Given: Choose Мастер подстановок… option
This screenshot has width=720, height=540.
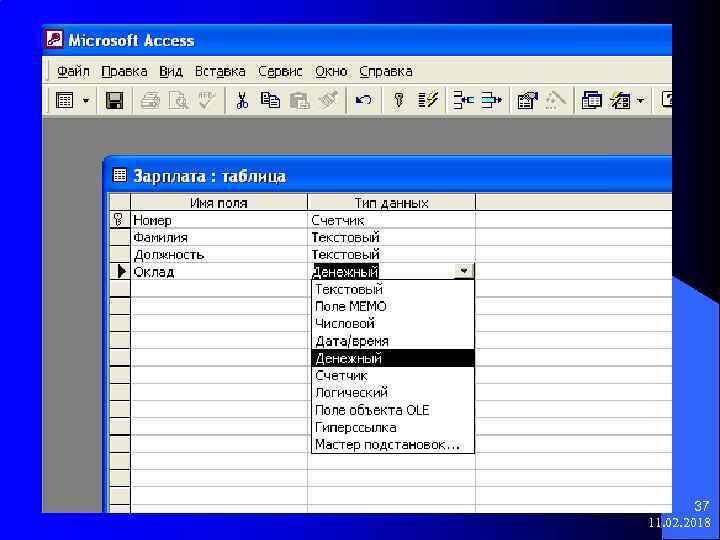Looking at the screenshot, I should (393, 444).
